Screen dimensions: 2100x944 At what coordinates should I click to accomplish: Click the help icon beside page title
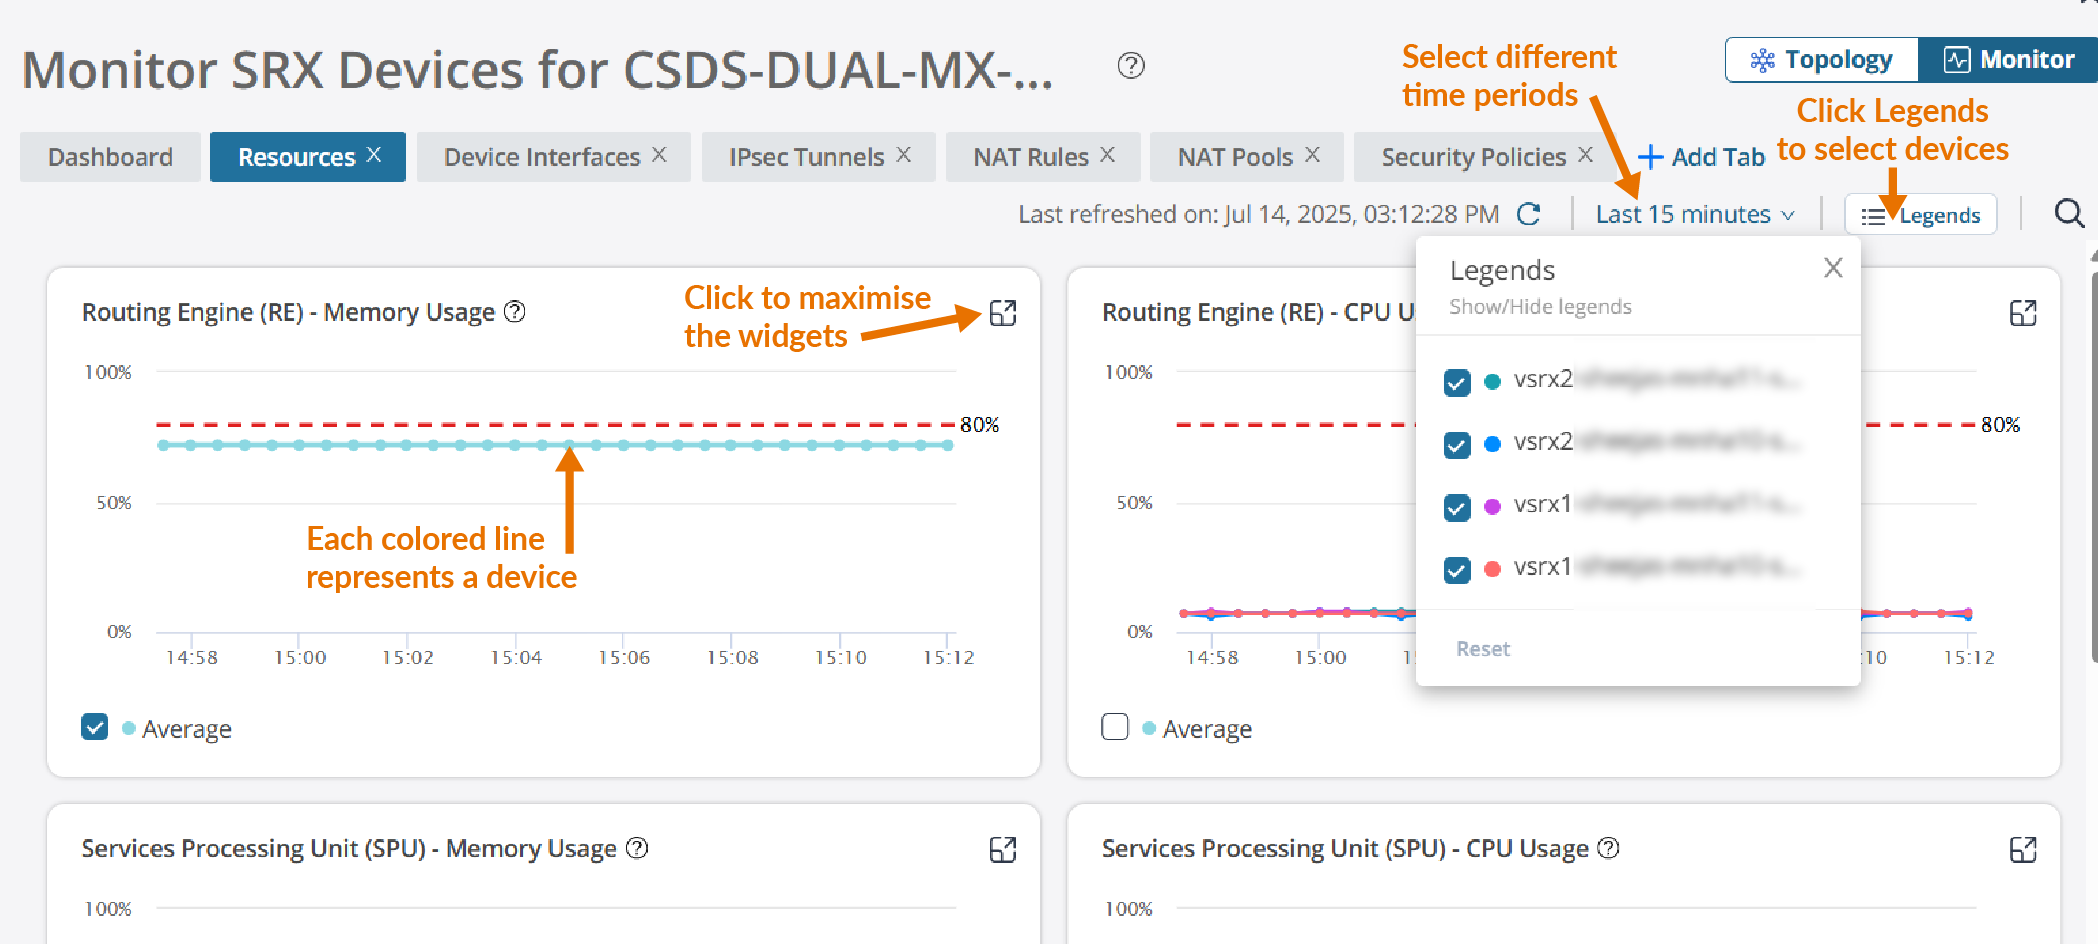coord(1131,66)
